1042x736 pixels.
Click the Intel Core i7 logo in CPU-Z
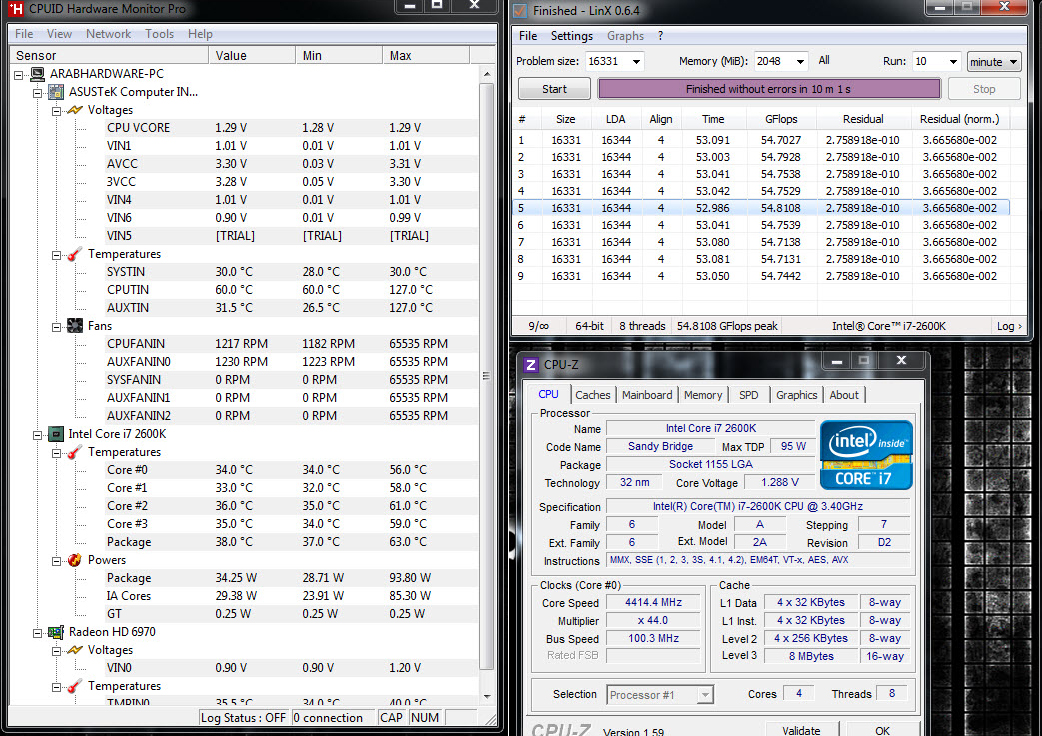tap(866, 455)
